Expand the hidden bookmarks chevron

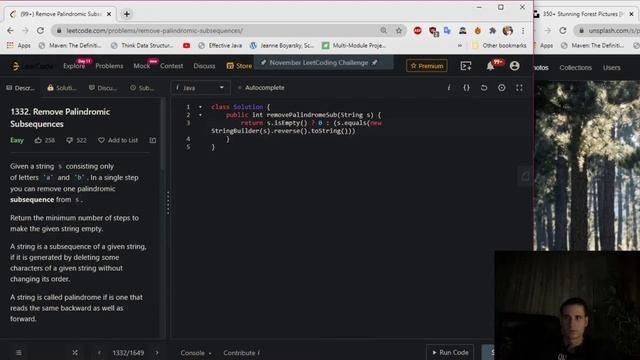[x=460, y=46]
